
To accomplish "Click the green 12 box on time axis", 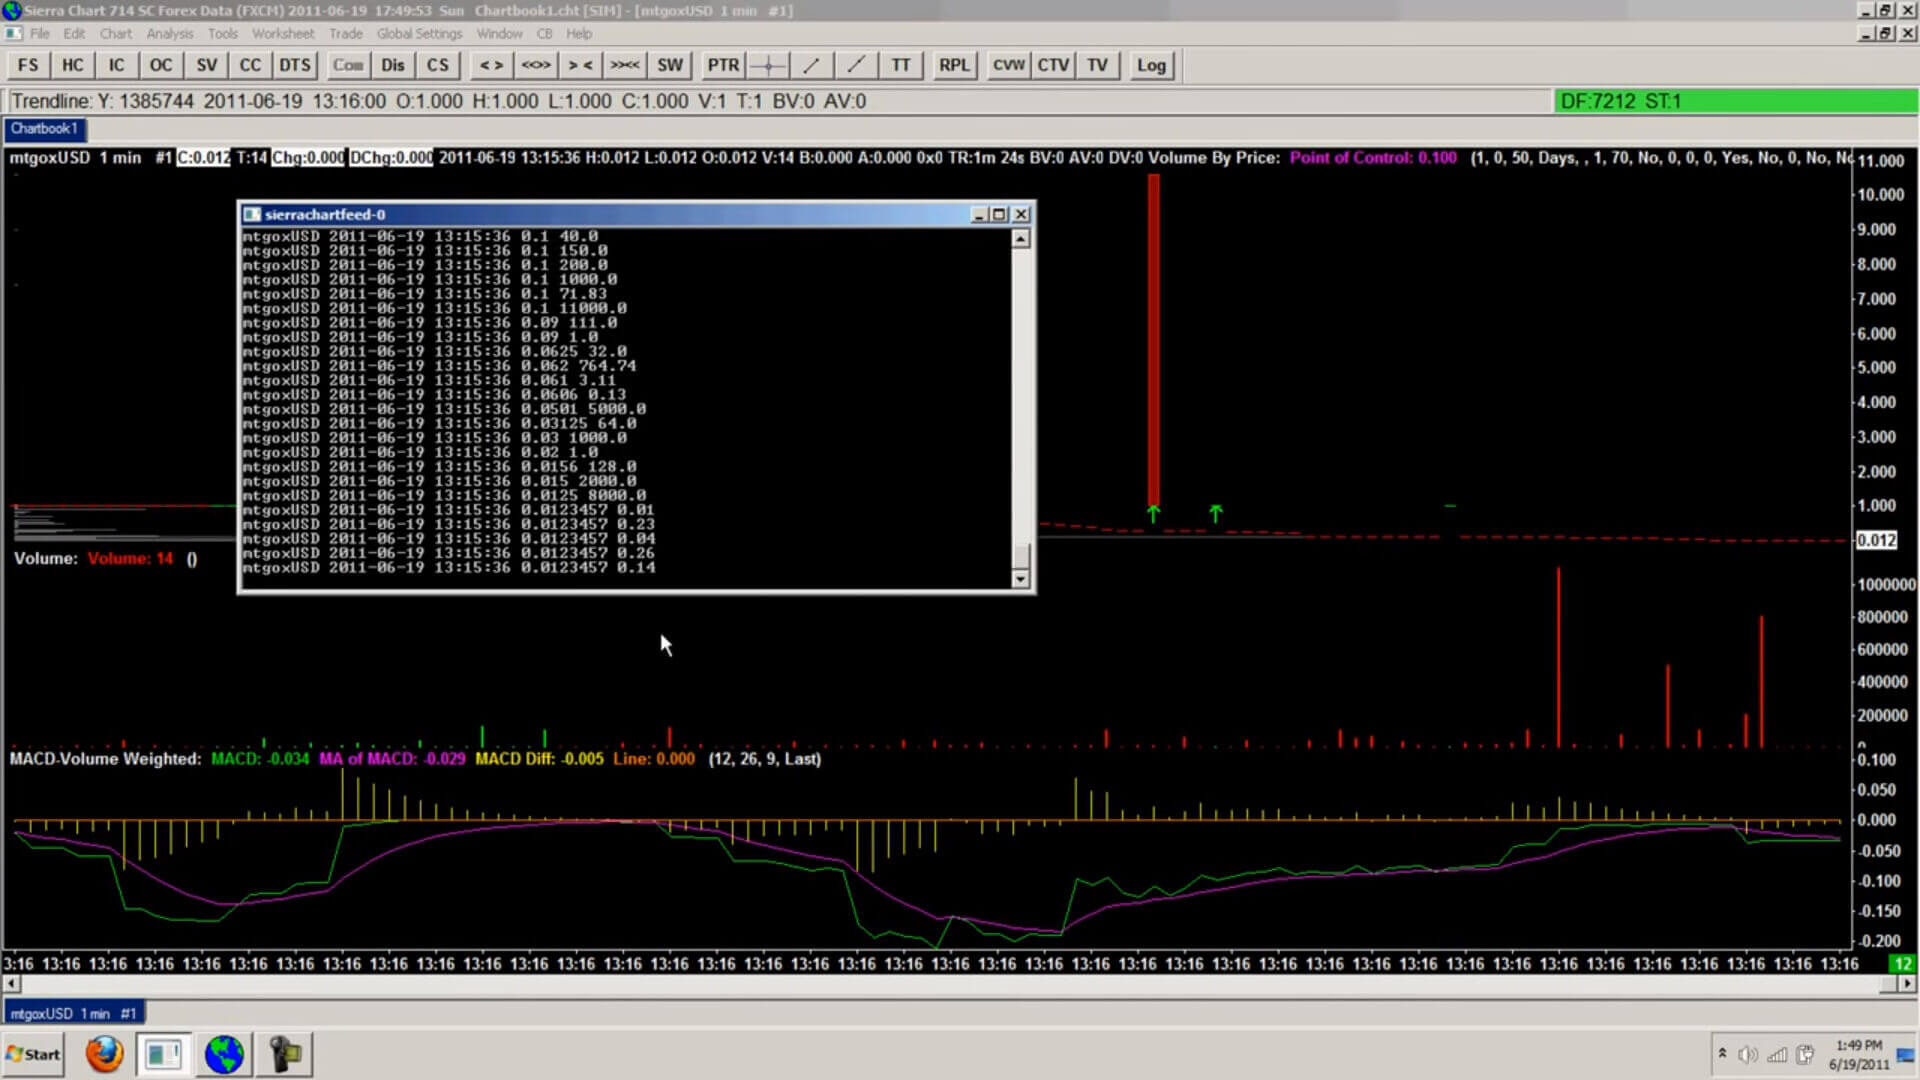I will point(1901,964).
